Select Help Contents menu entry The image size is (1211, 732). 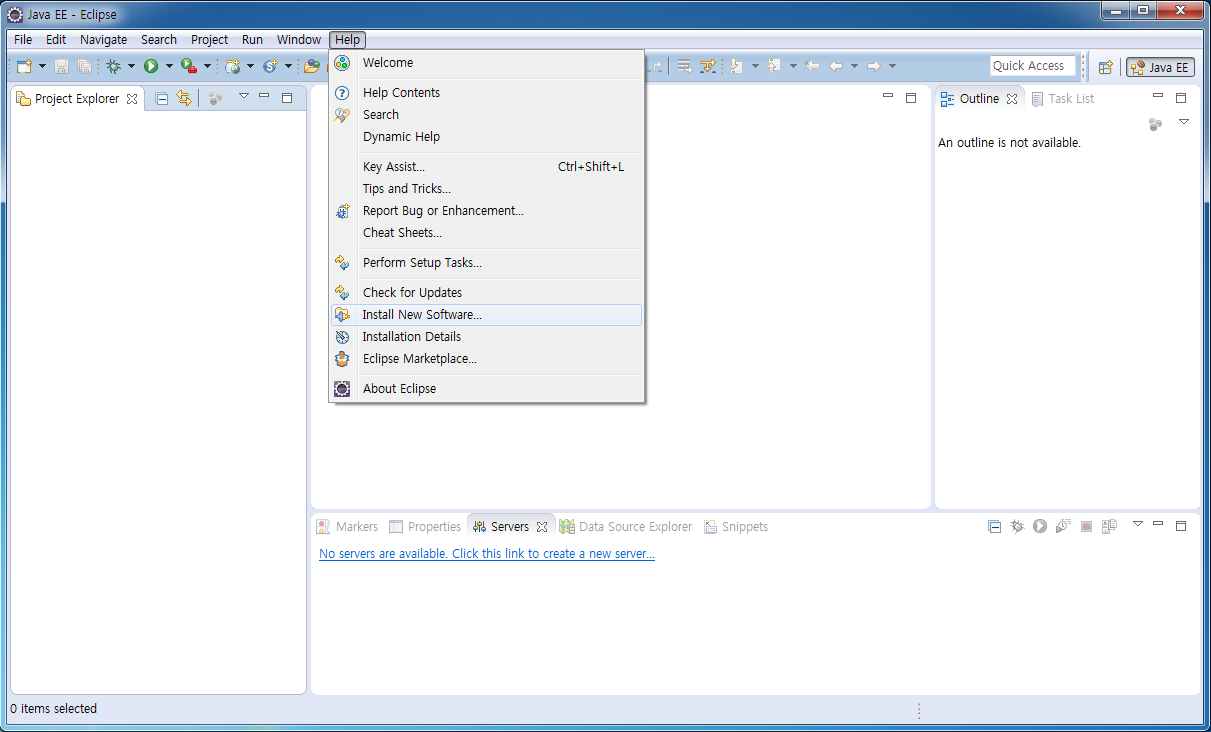point(487,93)
